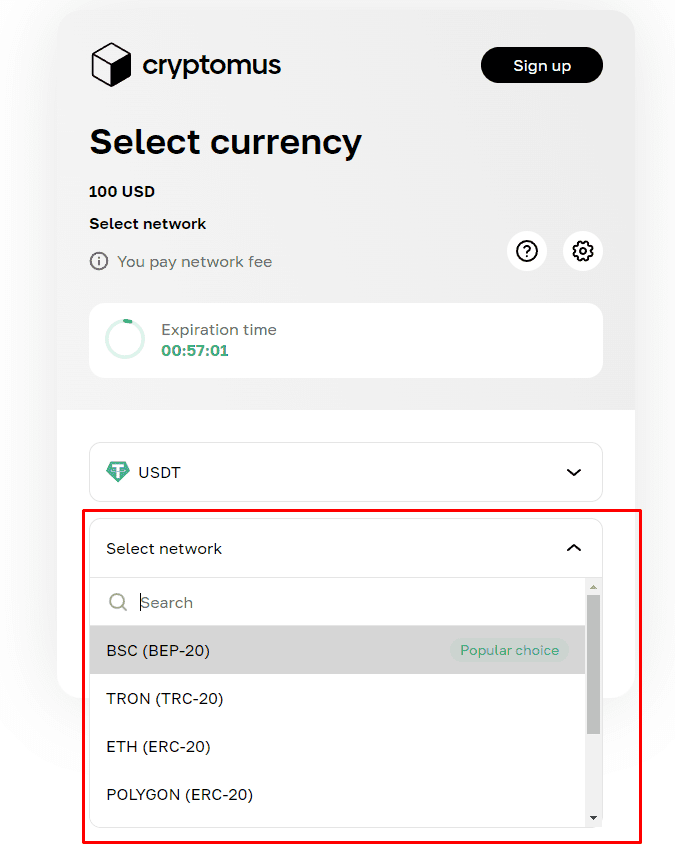Open the help question mark icon

click(x=527, y=251)
